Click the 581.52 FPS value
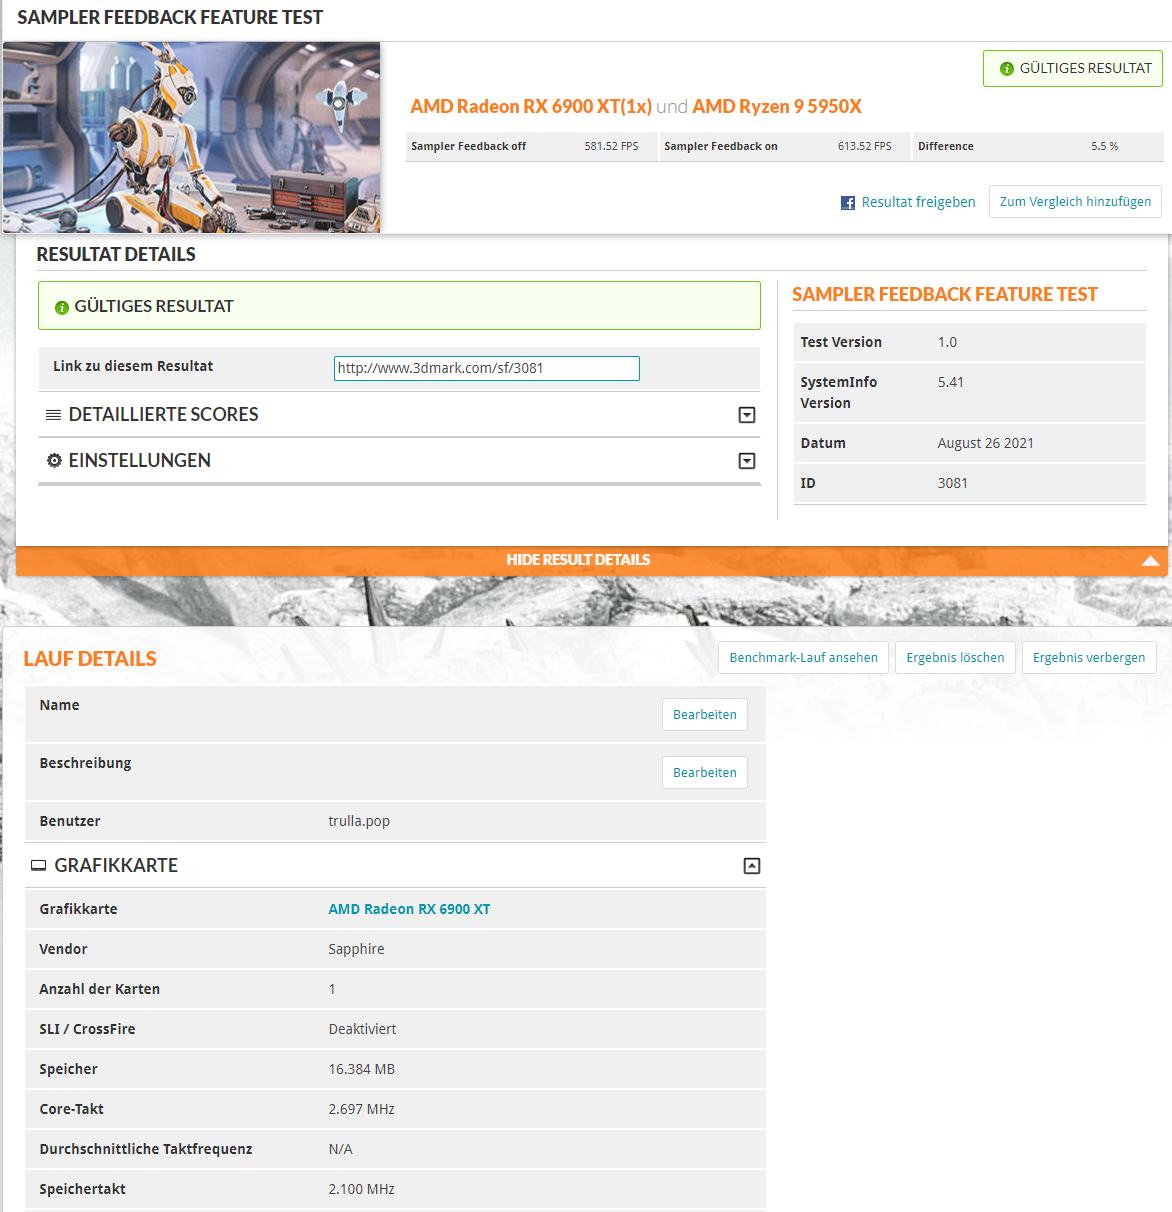 pos(611,146)
